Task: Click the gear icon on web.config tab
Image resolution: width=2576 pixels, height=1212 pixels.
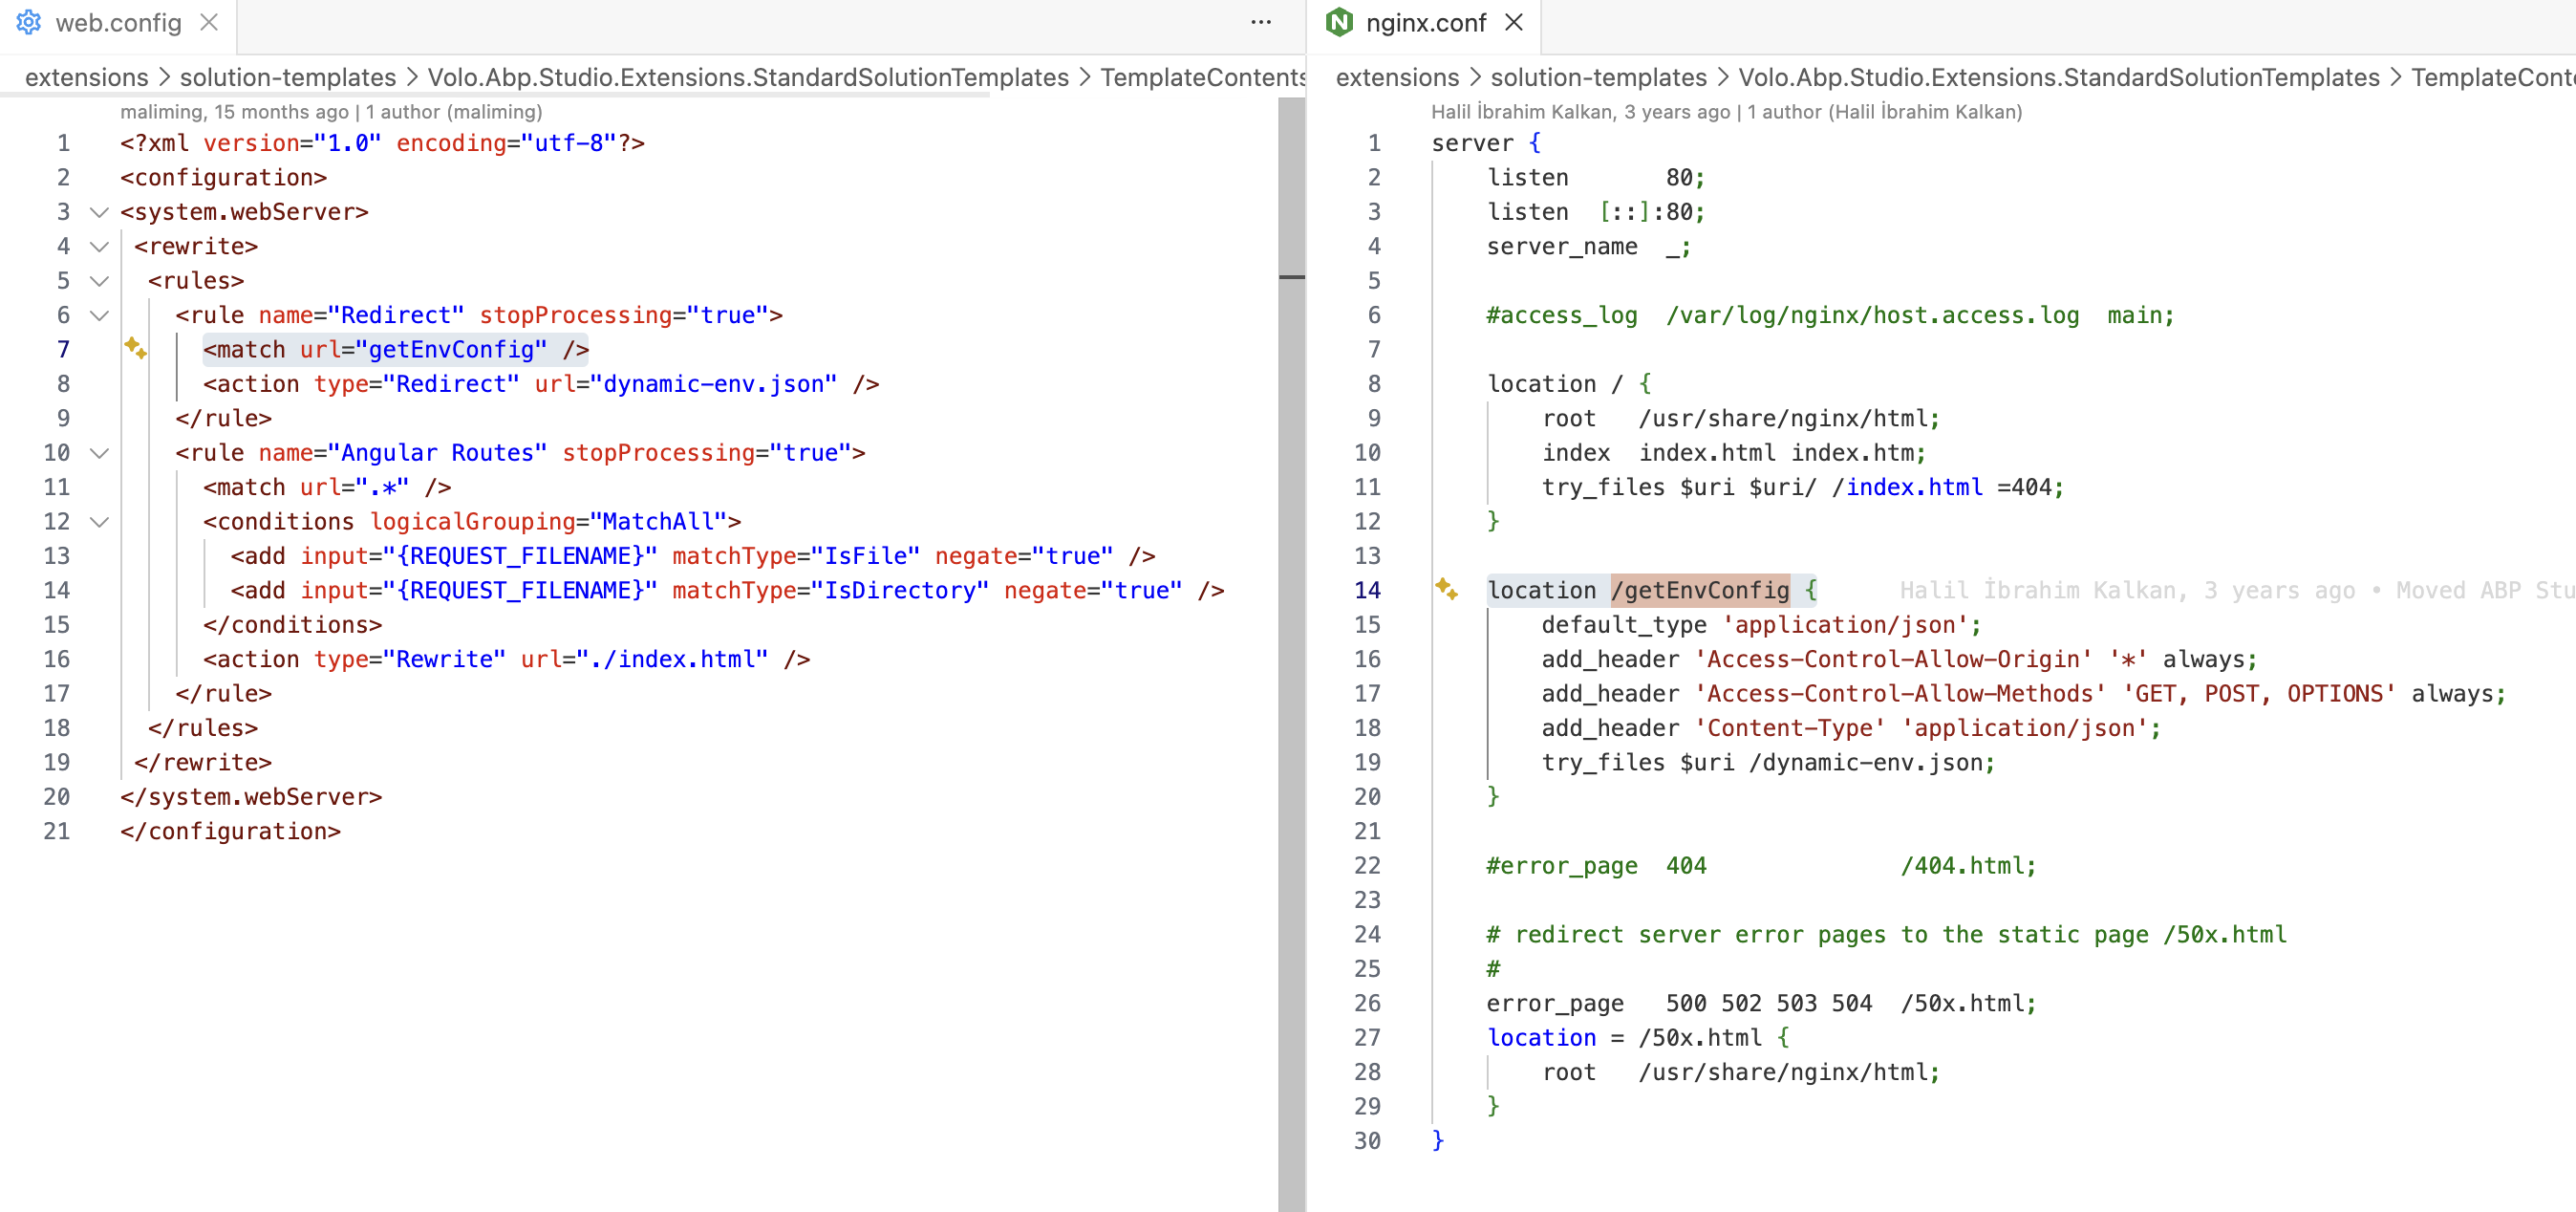Action: [x=29, y=22]
